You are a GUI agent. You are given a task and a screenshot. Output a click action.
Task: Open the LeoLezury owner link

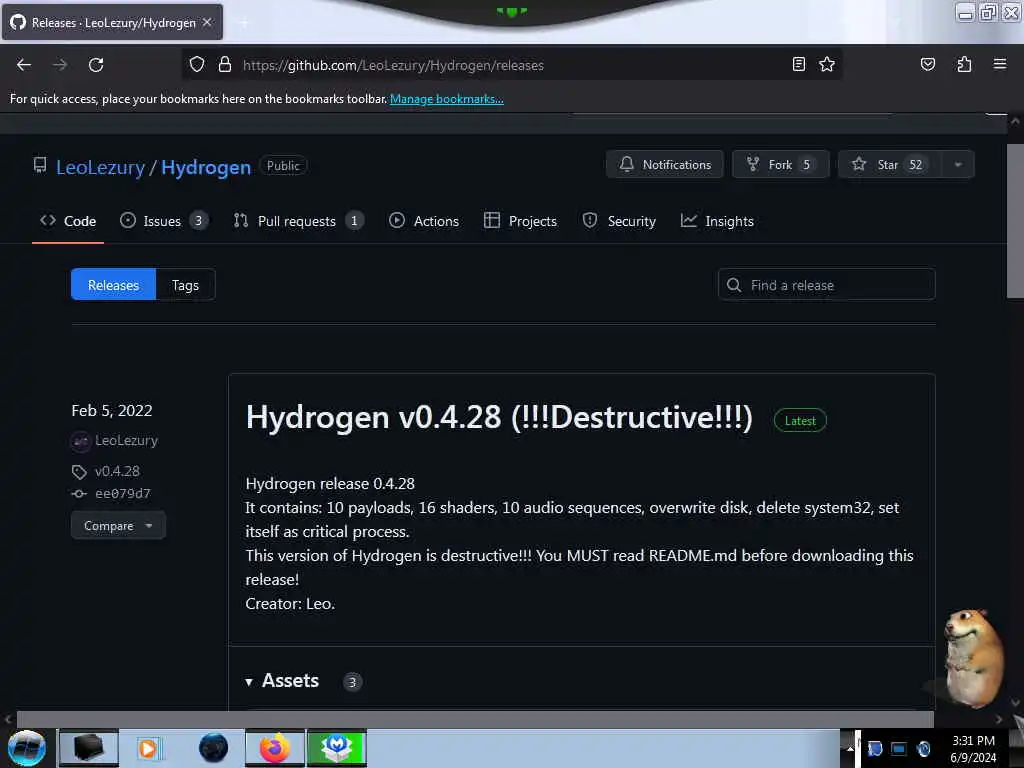click(x=100, y=167)
